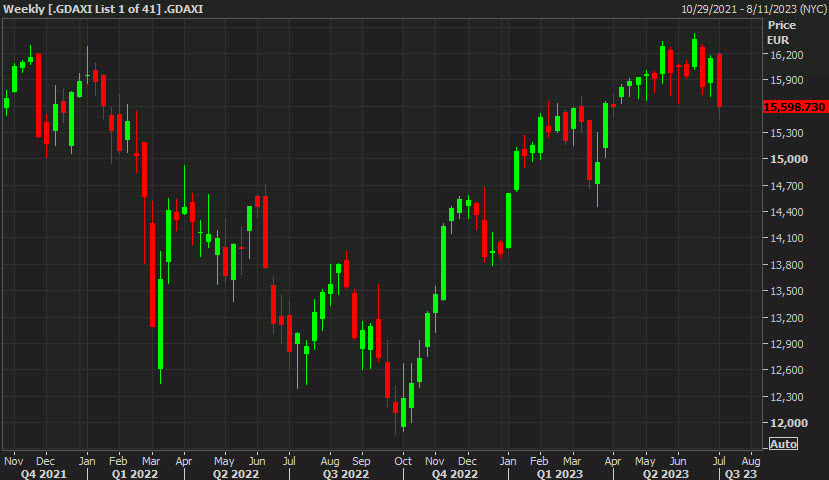Select the Aug label above Q3 2022
This screenshot has height=480, width=829.
[x=330, y=461]
